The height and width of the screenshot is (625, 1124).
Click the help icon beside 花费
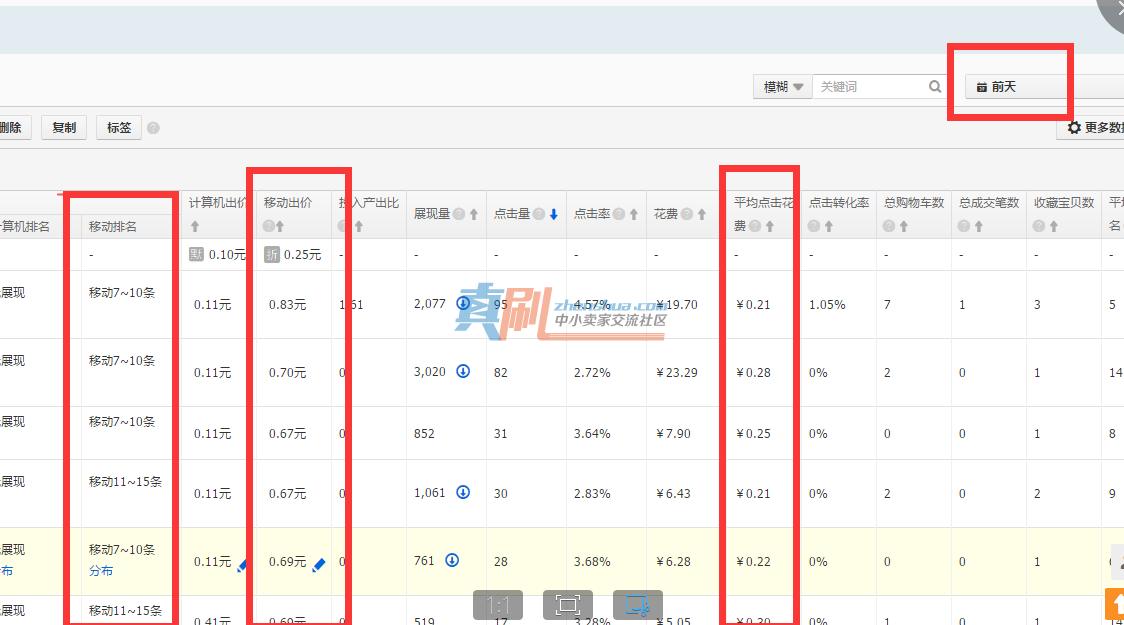(x=687, y=214)
